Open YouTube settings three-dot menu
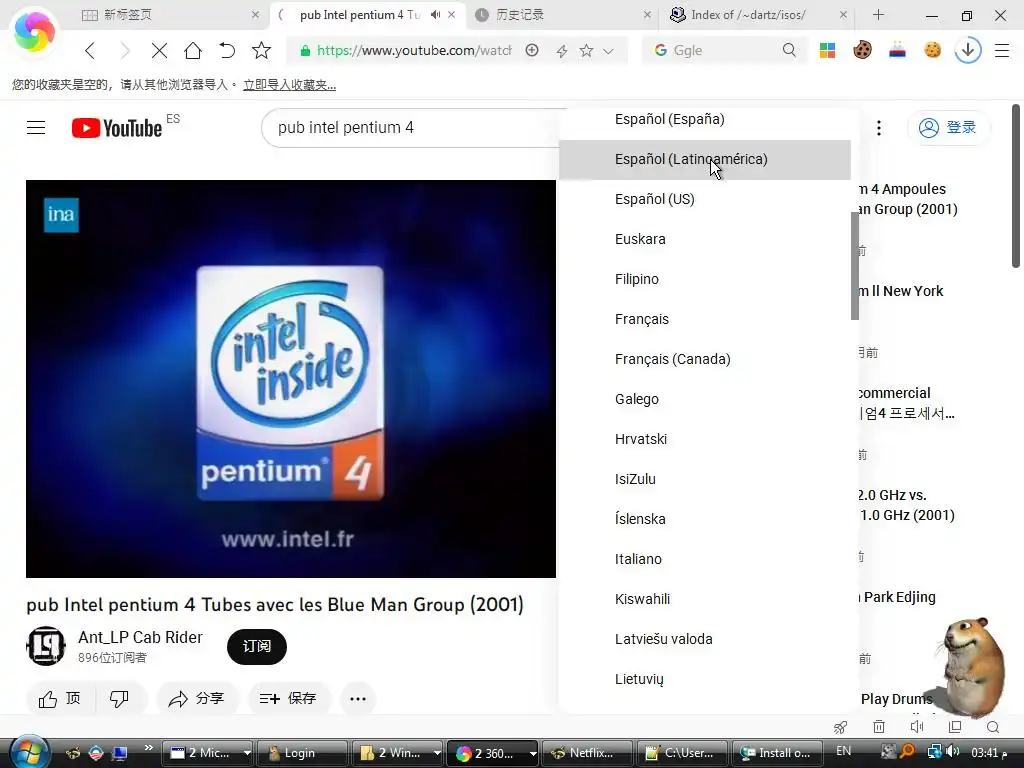The height and width of the screenshot is (768, 1024). (x=879, y=127)
